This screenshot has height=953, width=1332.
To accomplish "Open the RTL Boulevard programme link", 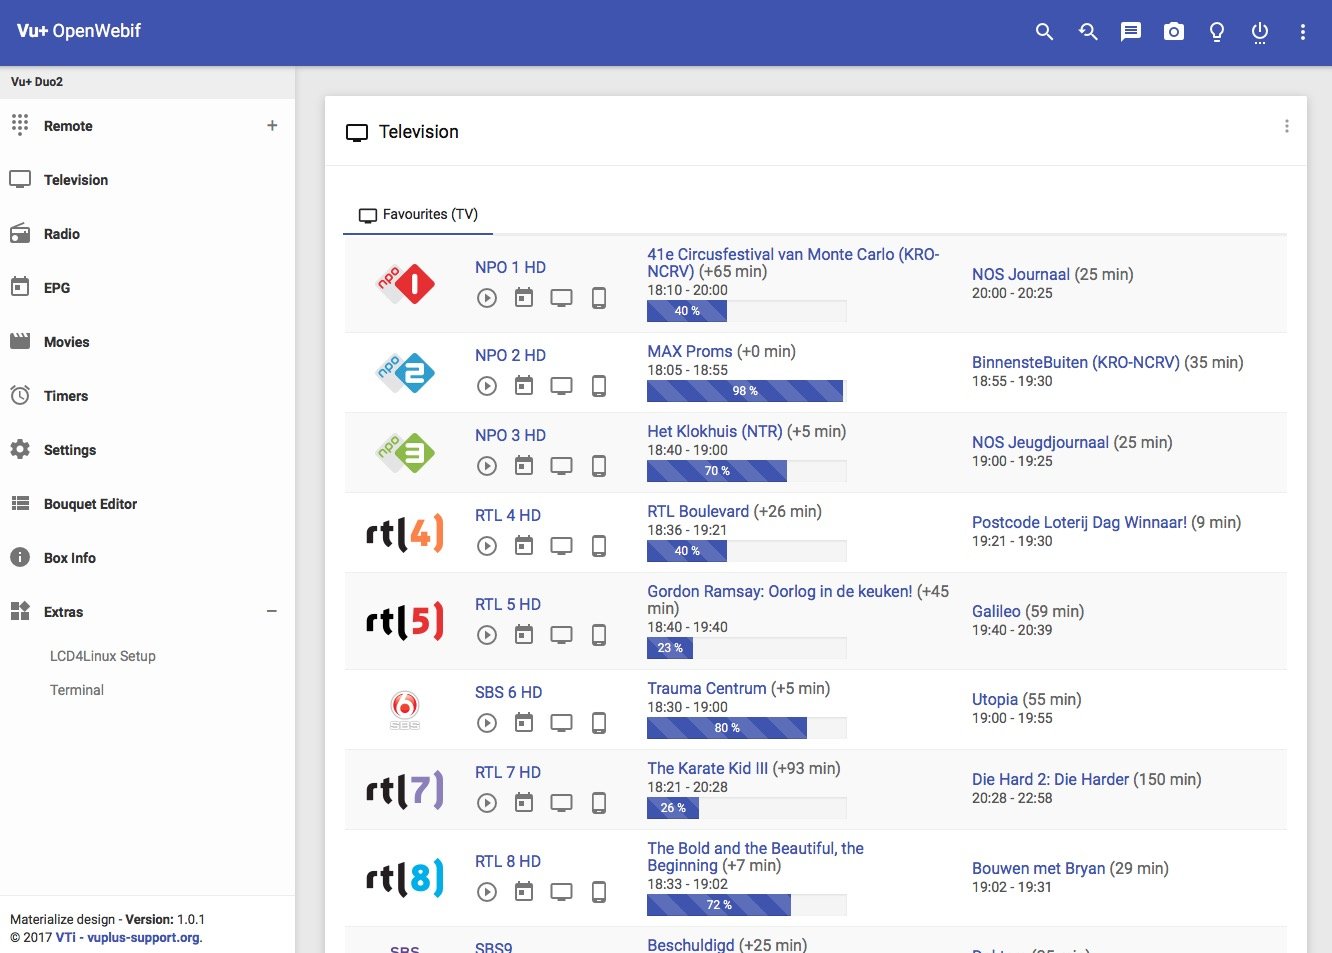I will (698, 511).
